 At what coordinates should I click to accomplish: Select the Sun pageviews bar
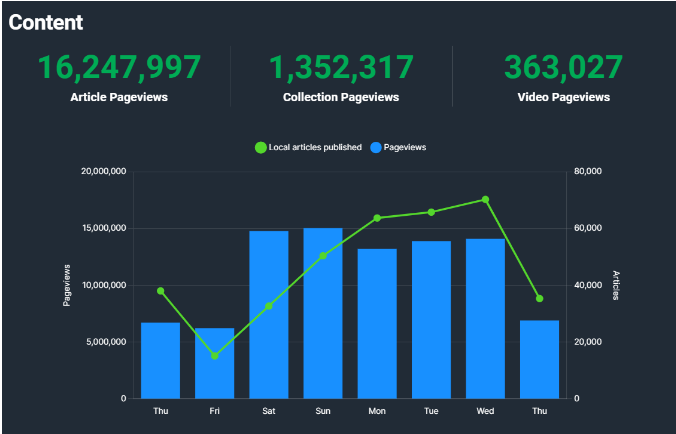(323, 313)
